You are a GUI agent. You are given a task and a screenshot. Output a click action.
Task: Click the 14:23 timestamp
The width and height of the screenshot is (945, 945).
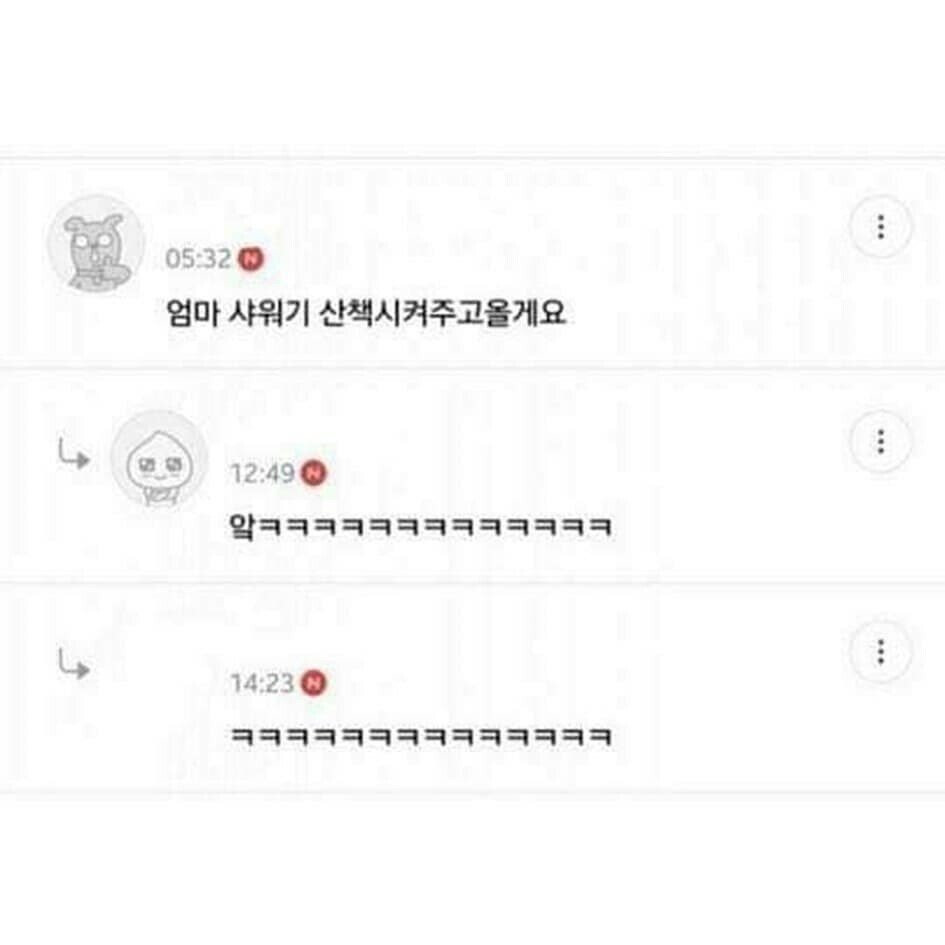pyautogui.click(x=262, y=683)
